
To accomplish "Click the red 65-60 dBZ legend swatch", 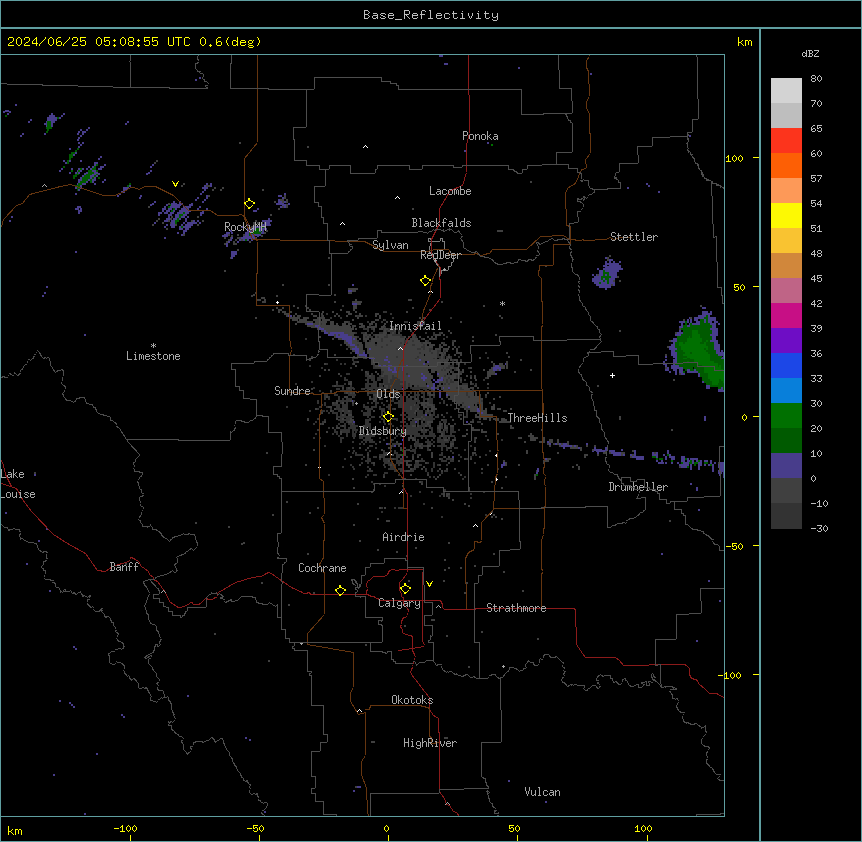I will point(786,141).
